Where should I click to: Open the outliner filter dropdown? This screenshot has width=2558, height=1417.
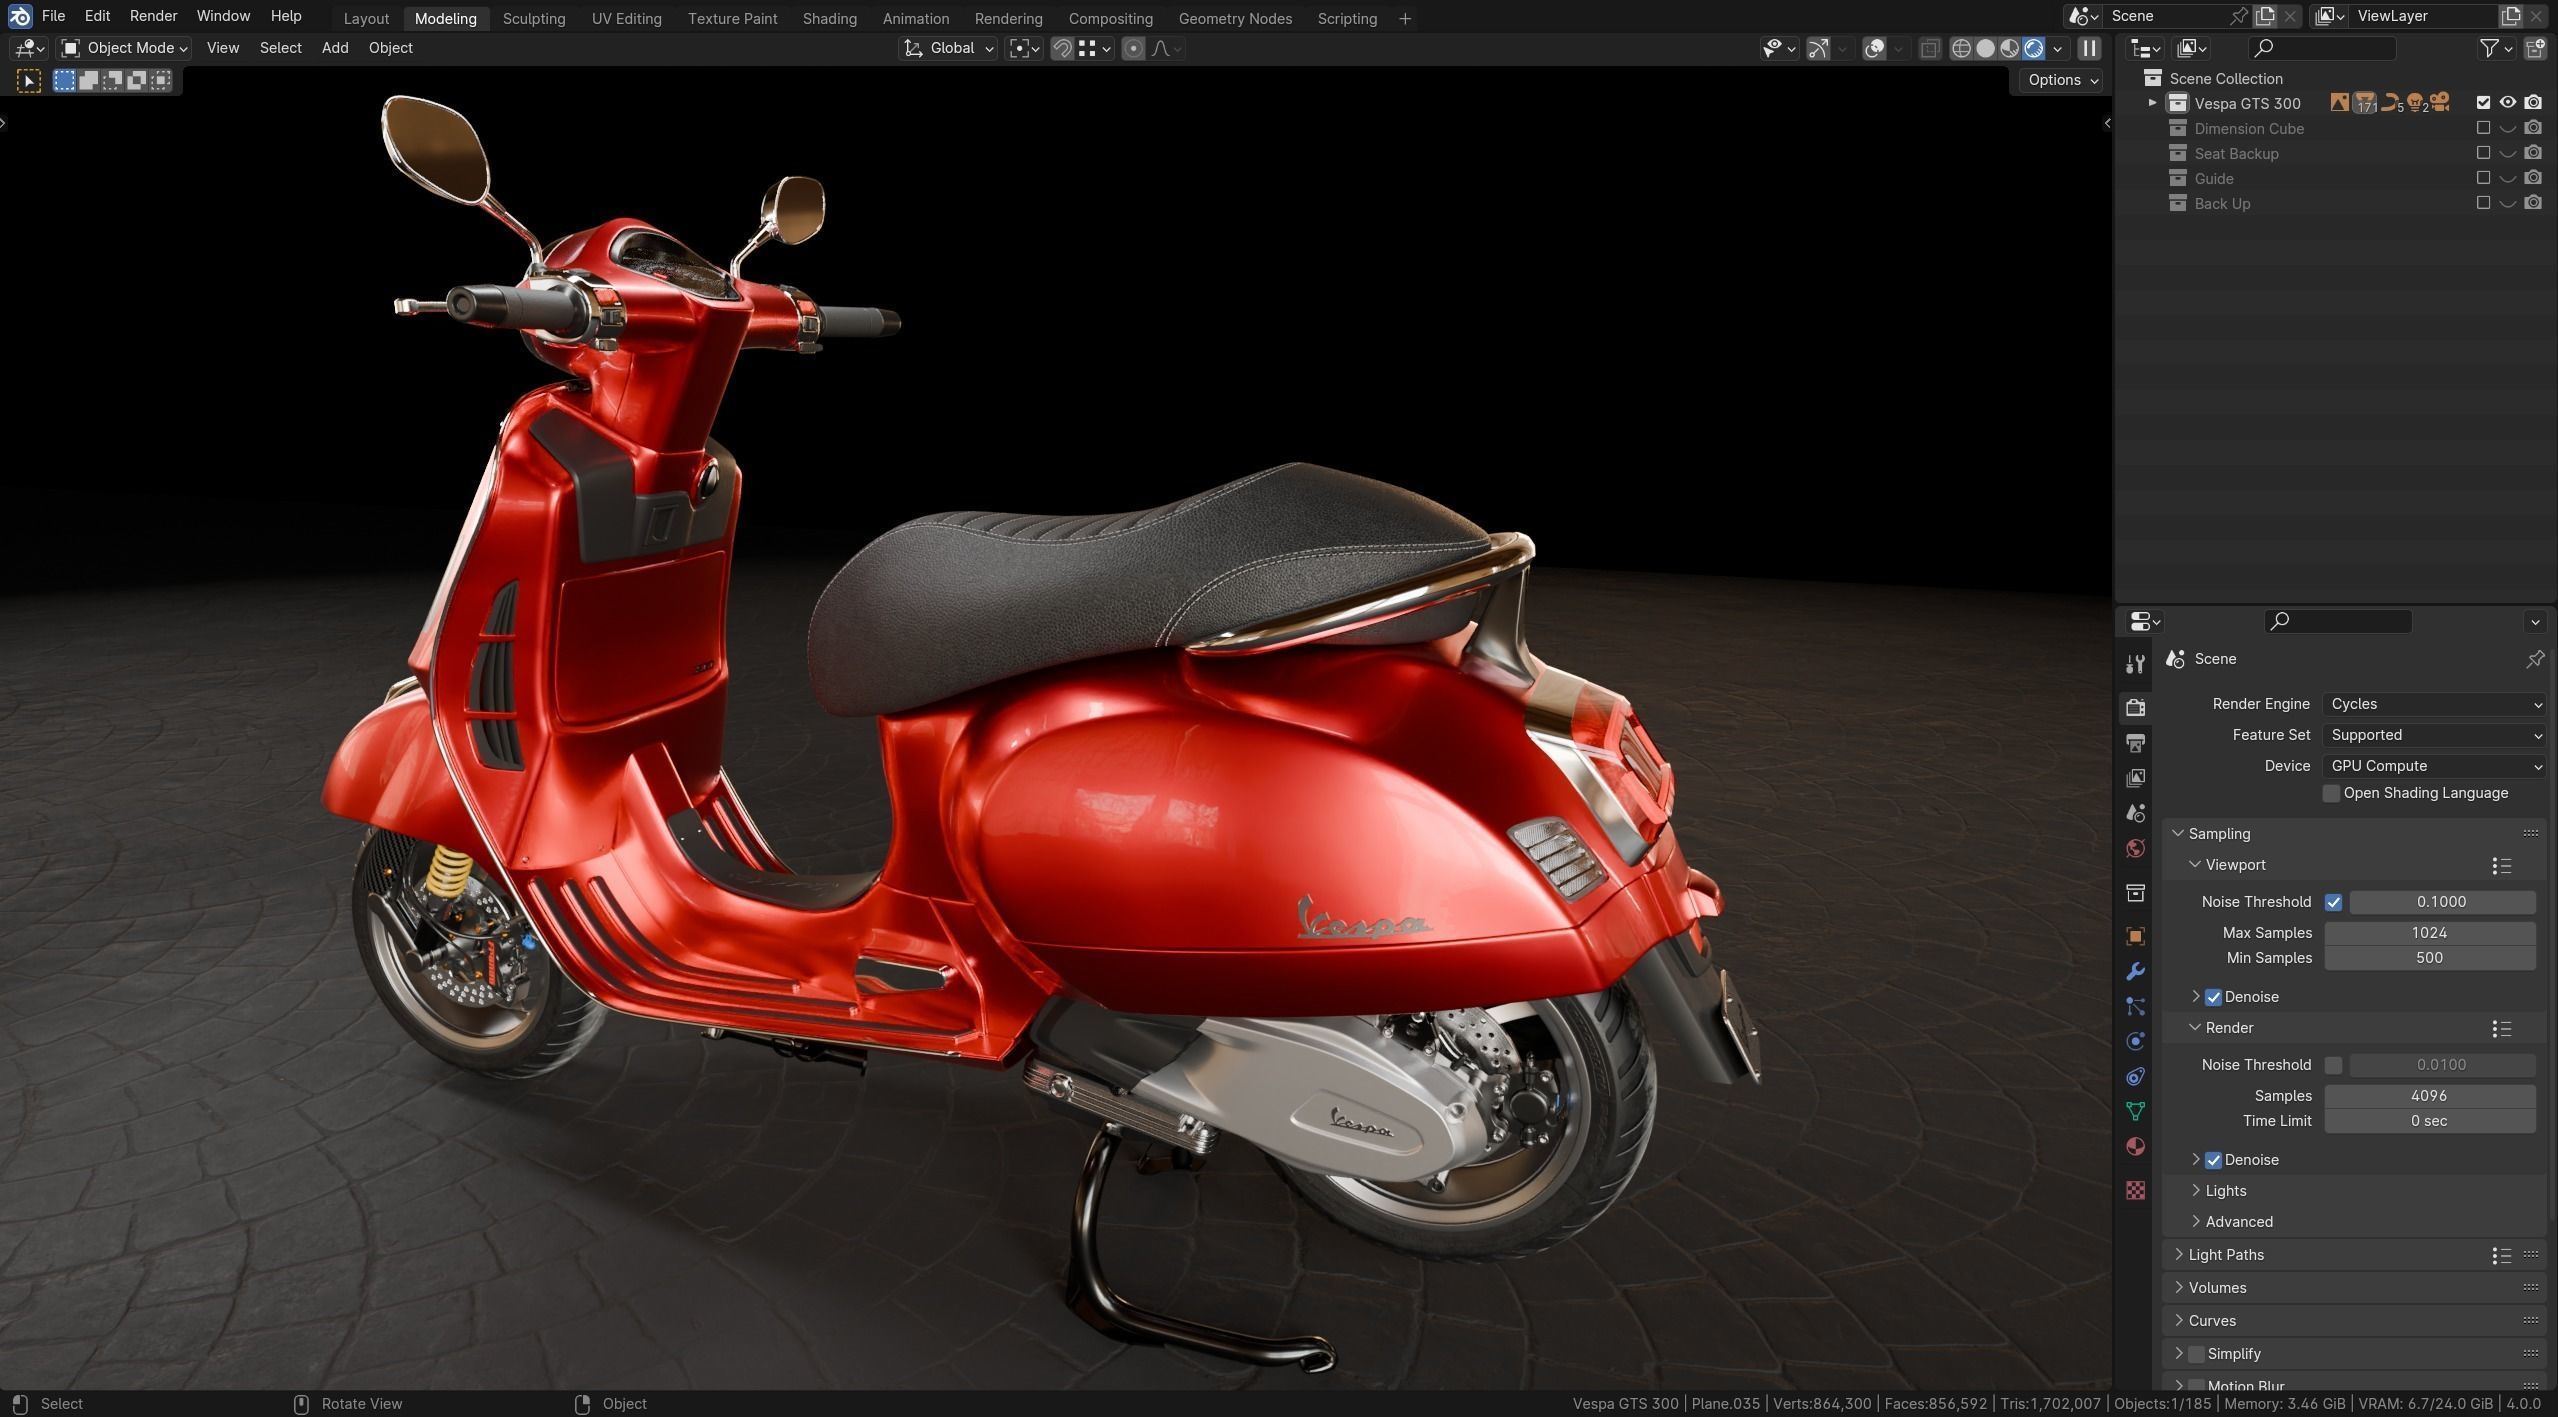tap(2496, 48)
